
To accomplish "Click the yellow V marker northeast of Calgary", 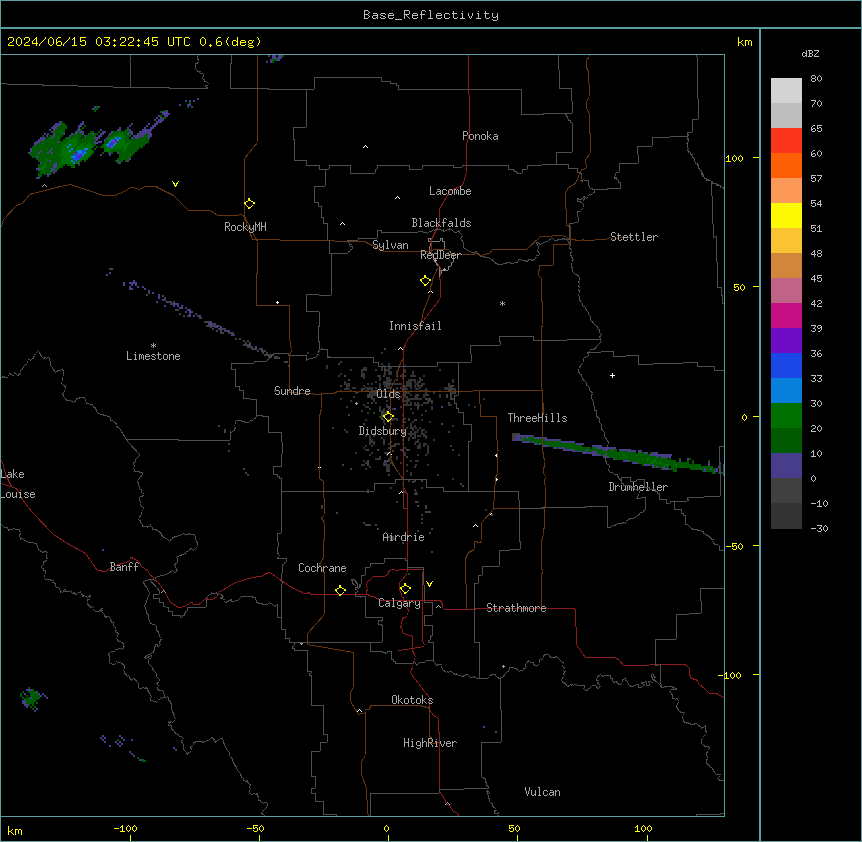I will [x=429, y=584].
